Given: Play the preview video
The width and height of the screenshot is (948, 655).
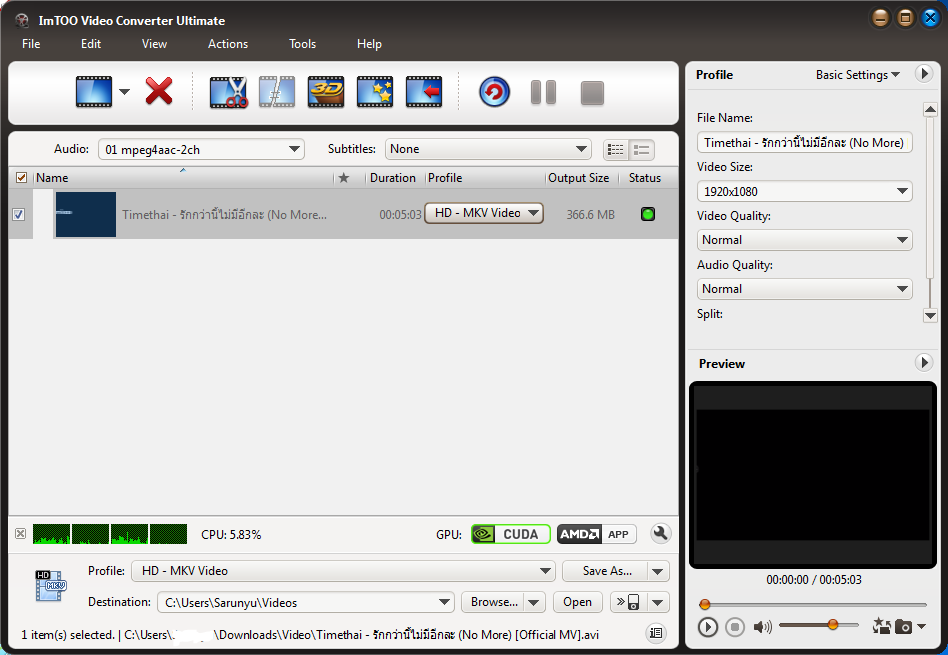Looking at the screenshot, I should [707, 627].
